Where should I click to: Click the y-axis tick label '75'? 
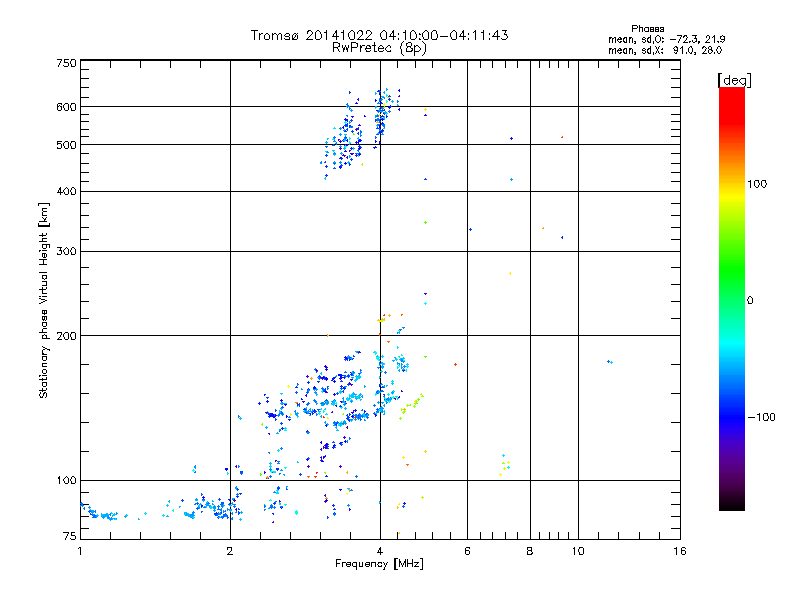pos(70,536)
